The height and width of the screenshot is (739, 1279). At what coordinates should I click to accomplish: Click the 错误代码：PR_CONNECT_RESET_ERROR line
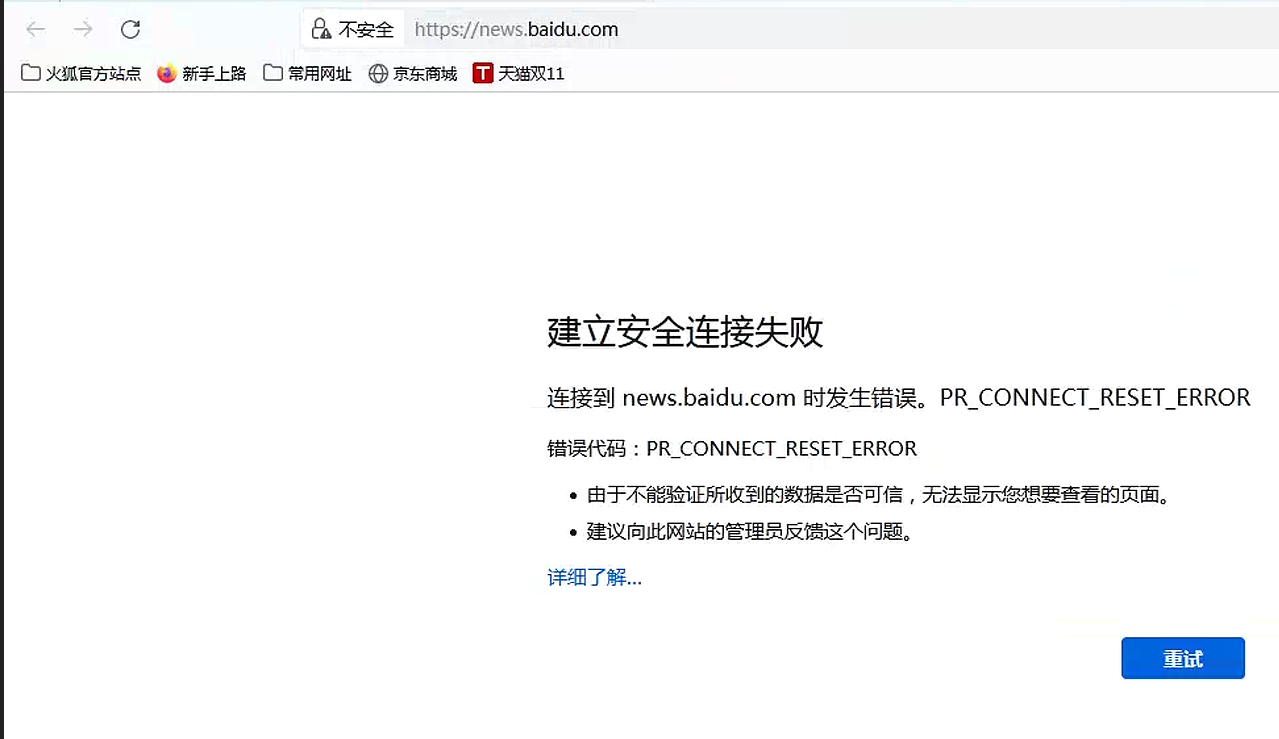click(x=732, y=448)
